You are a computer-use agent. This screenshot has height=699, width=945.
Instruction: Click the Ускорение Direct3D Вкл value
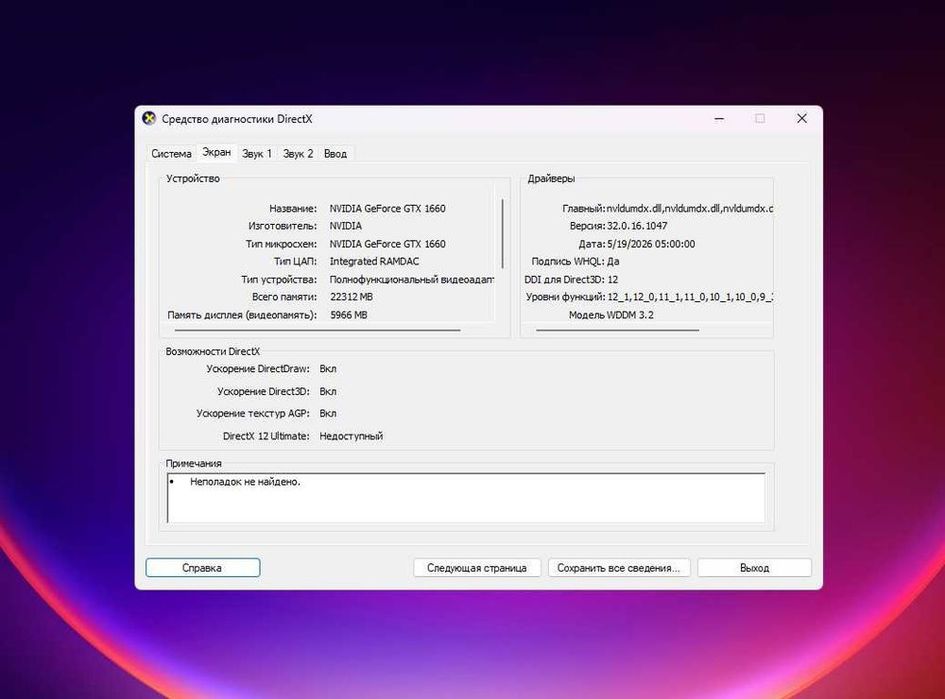(328, 392)
